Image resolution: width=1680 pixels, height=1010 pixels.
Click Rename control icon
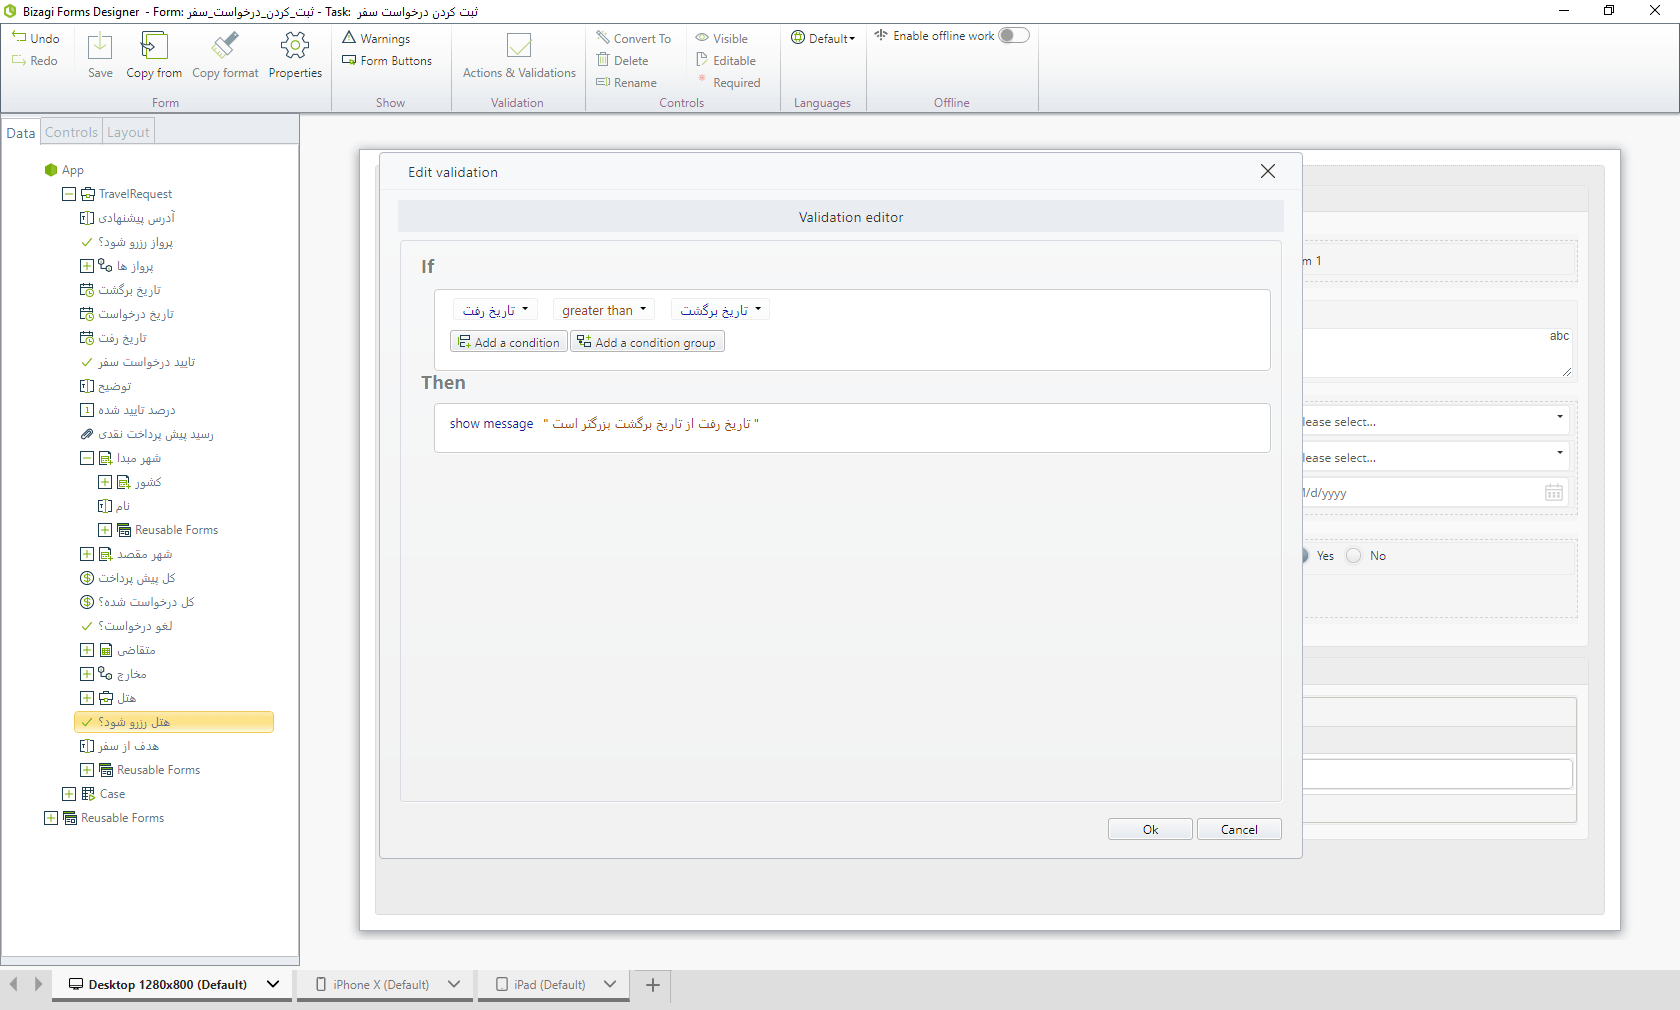(603, 82)
